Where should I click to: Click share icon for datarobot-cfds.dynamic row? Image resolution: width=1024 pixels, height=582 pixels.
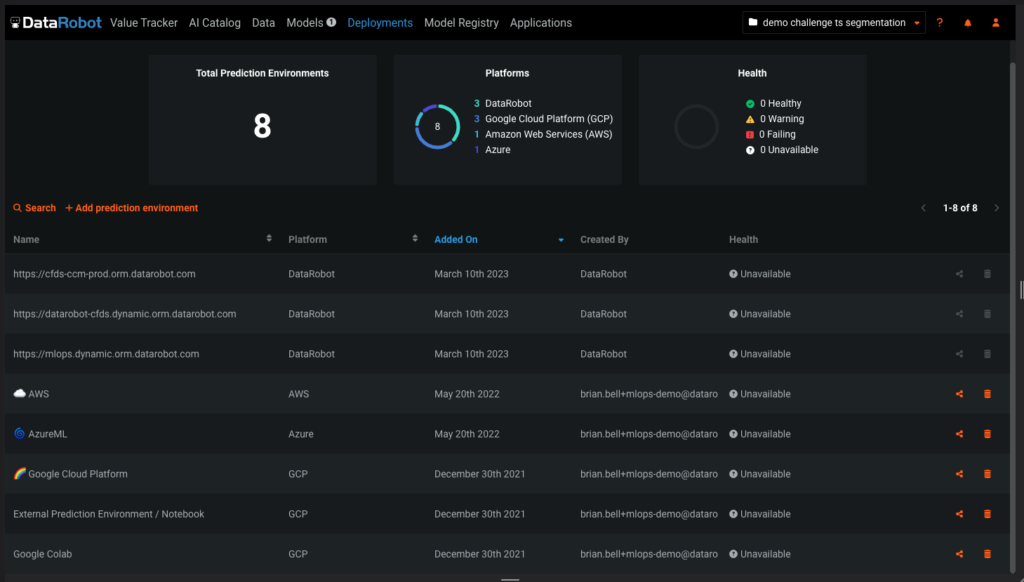[959, 314]
